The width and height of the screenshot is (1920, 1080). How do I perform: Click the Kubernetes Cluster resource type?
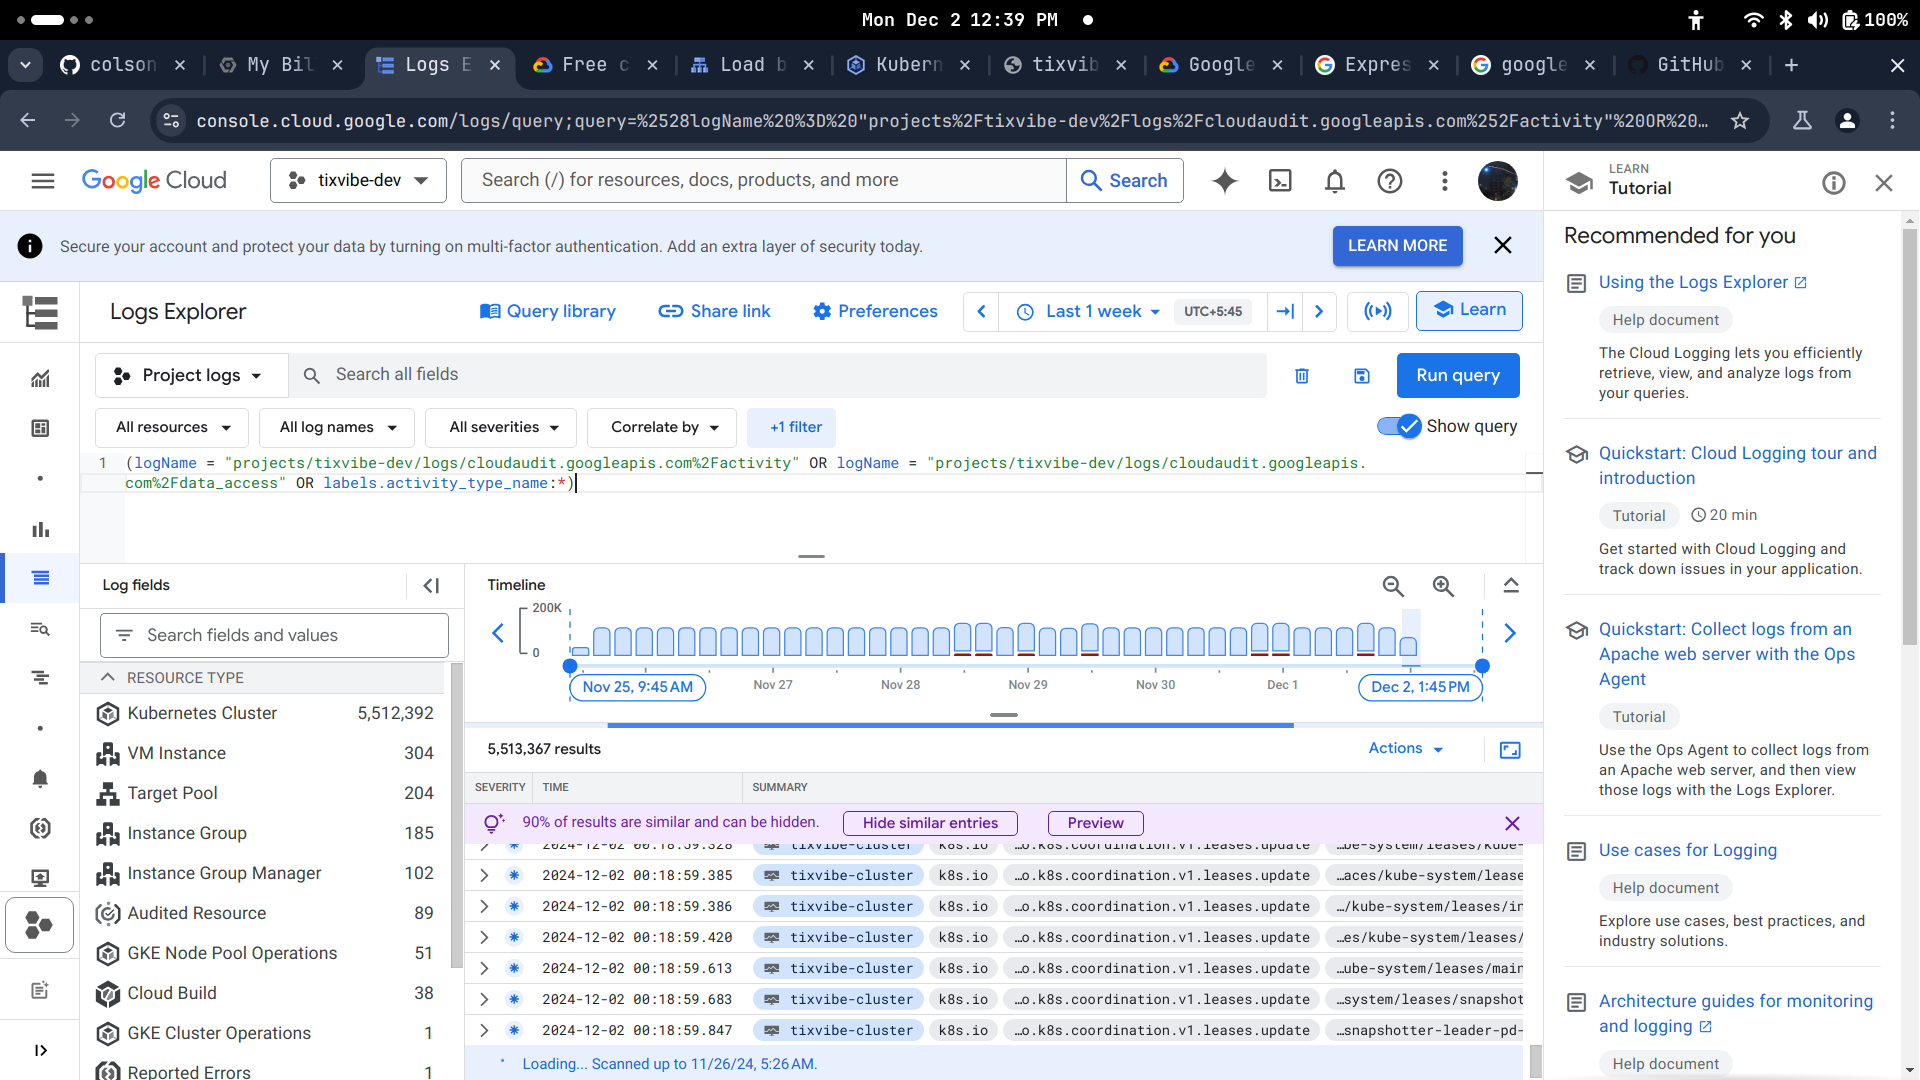click(x=202, y=712)
